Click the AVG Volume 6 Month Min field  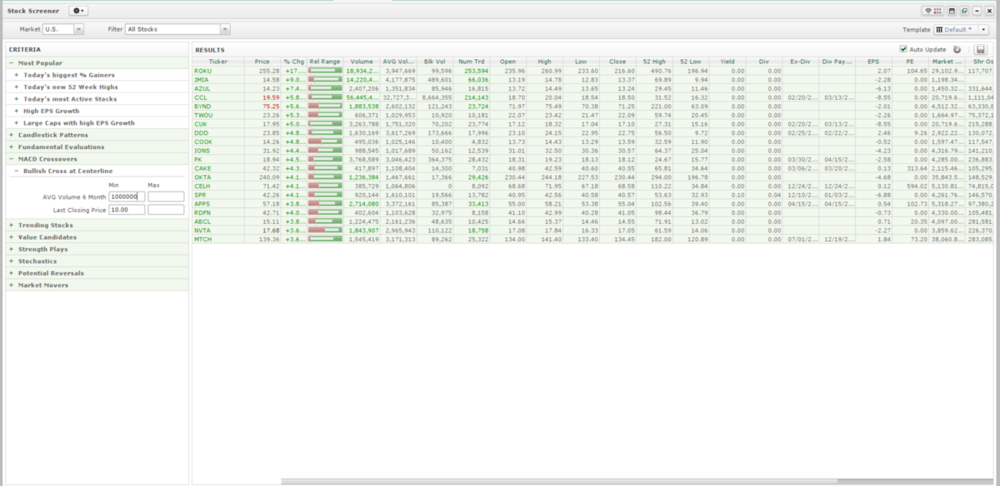[127, 197]
